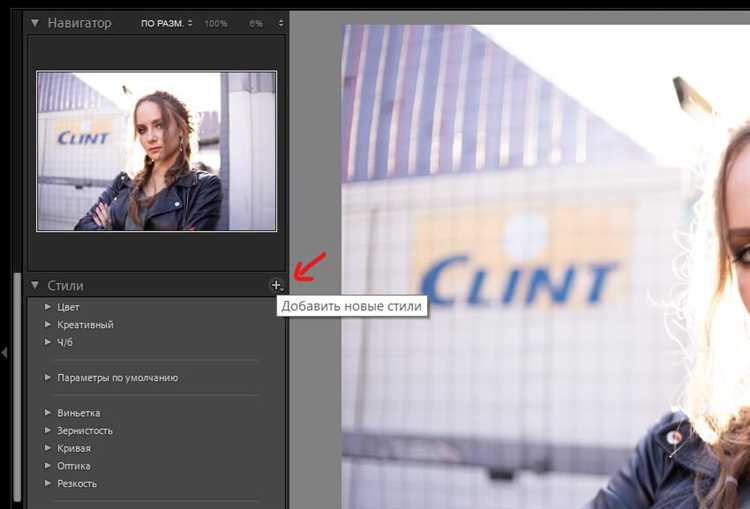Select the Ч/б label

click(x=65, y=342)
